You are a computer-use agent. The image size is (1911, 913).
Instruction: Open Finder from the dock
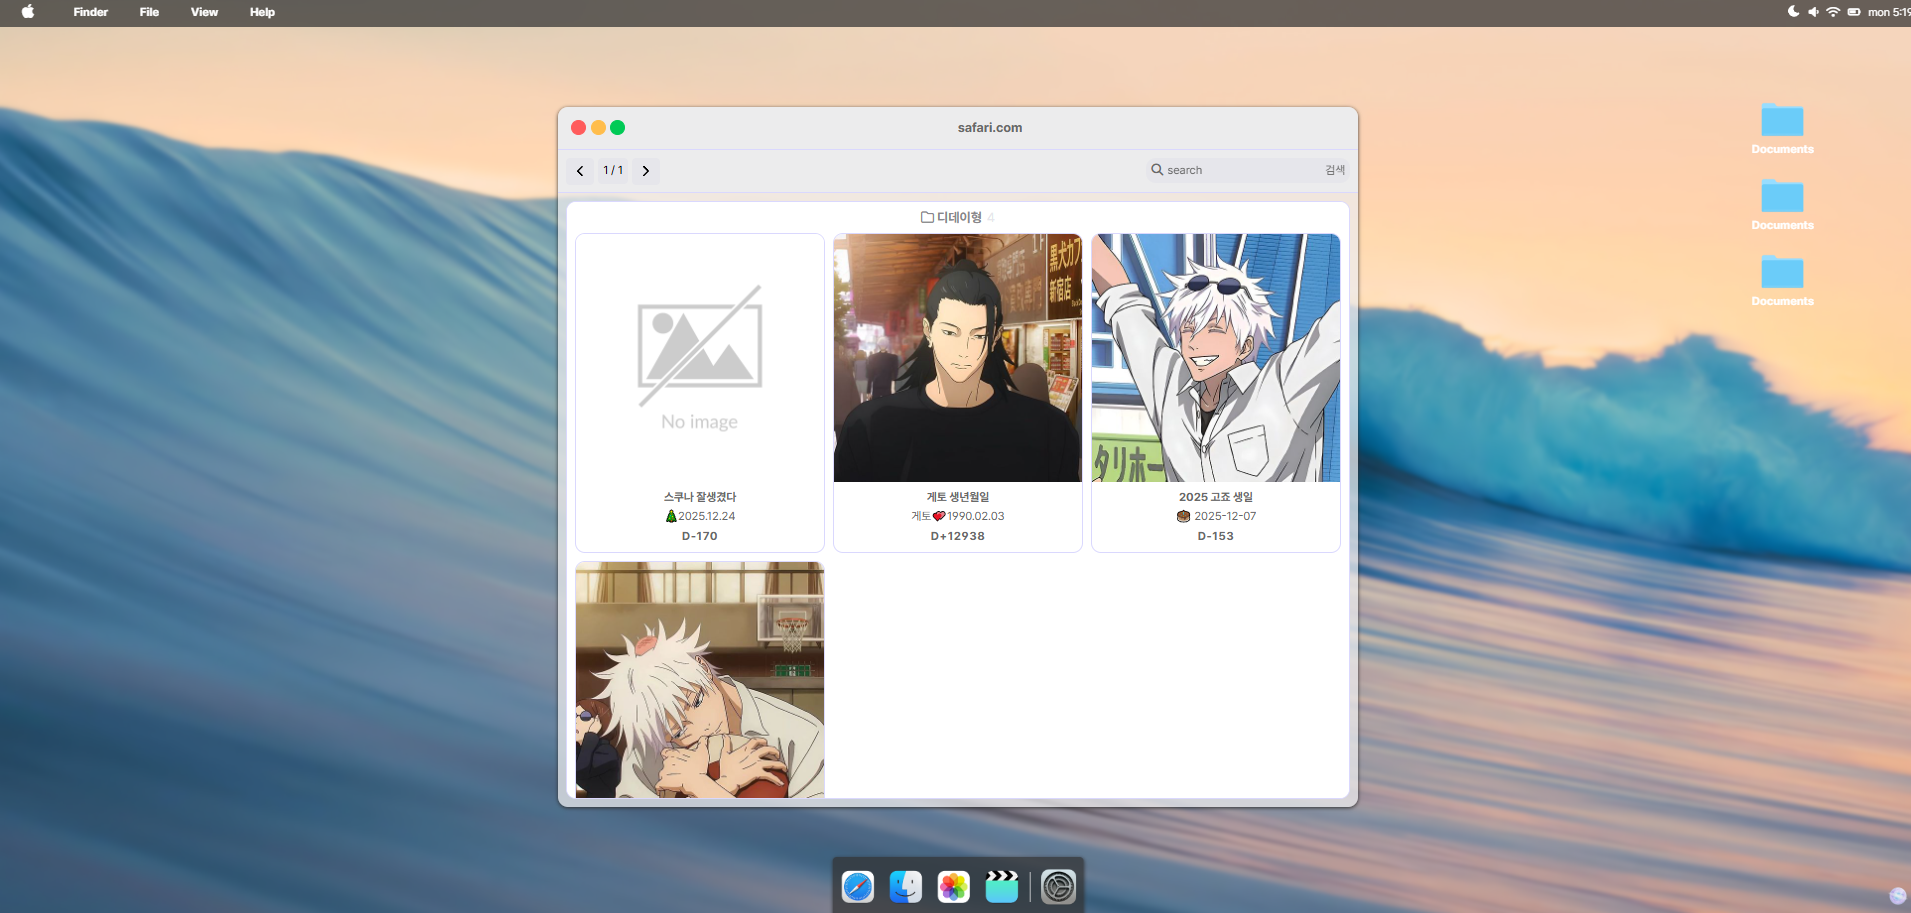pos(906,887)
